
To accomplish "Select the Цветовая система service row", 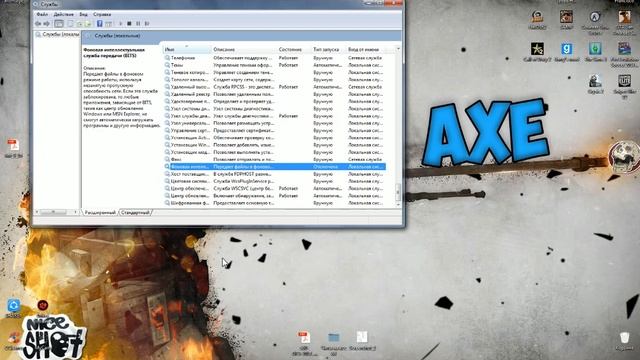I will click(274, 181).
